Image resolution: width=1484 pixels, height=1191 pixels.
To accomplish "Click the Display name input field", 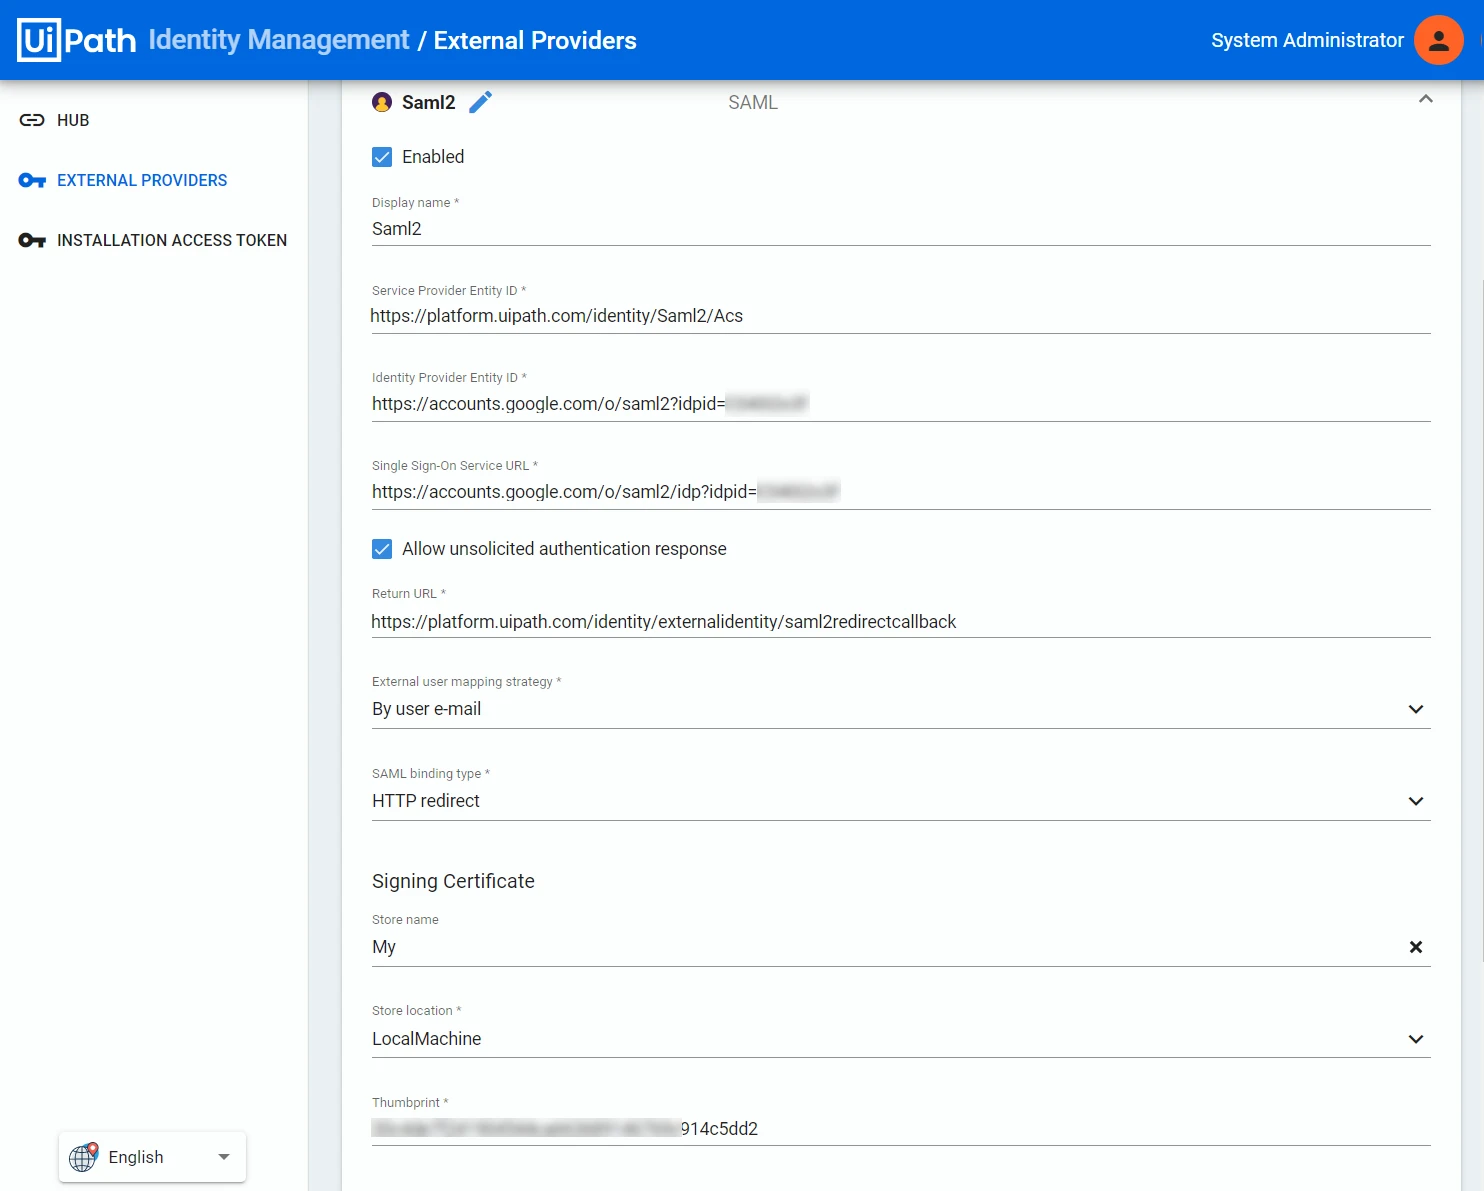I will tap(901, 229).
